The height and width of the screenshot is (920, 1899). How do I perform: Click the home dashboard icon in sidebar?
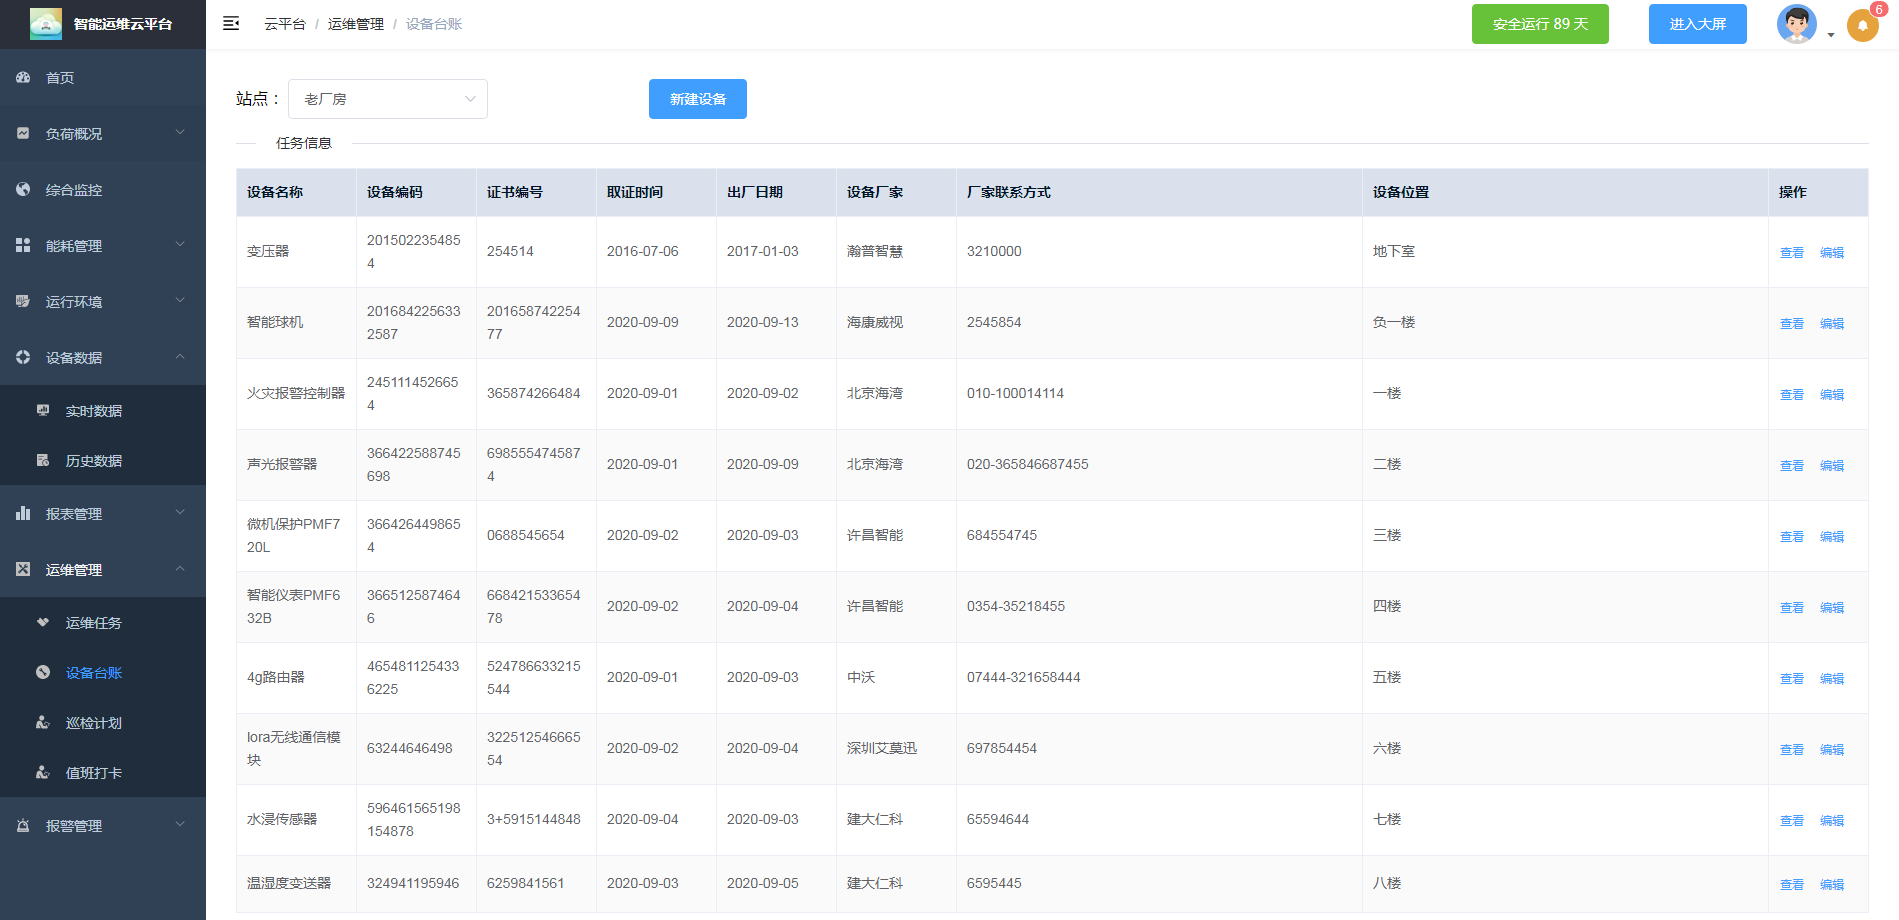point(23,77)
